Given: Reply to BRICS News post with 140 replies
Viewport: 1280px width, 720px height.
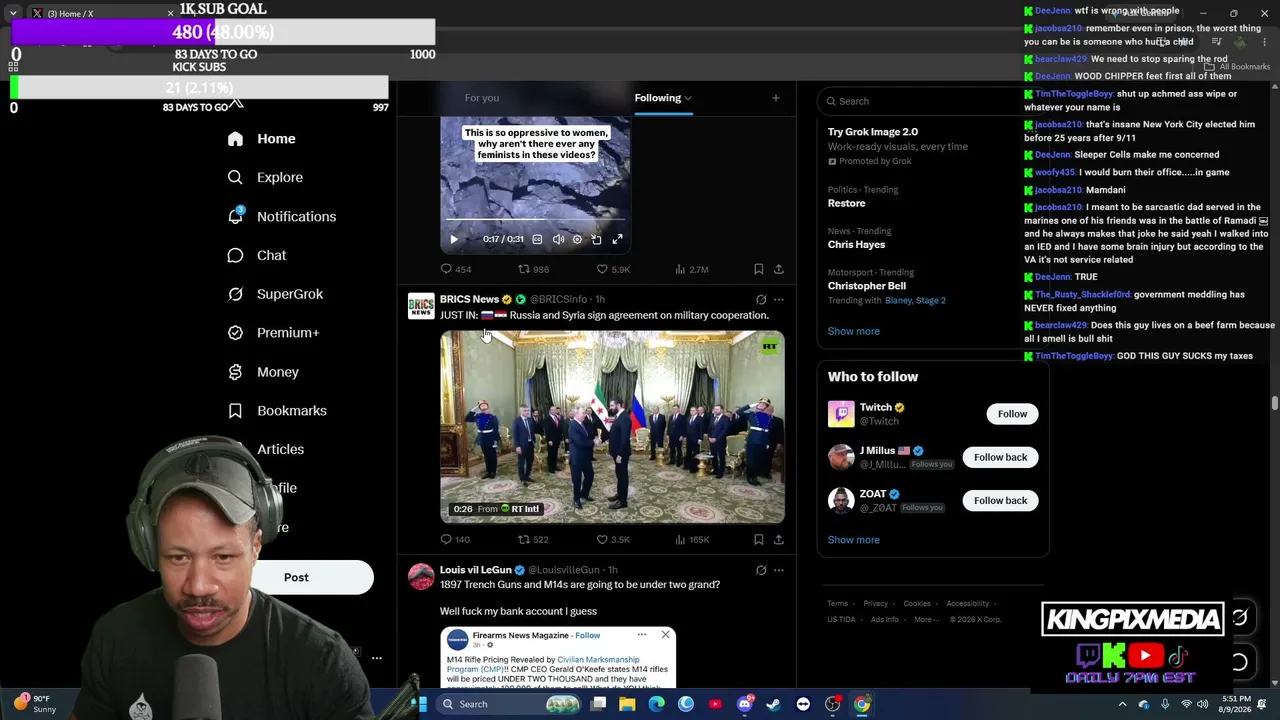Looking at the screenshot, I should (455, 539).
